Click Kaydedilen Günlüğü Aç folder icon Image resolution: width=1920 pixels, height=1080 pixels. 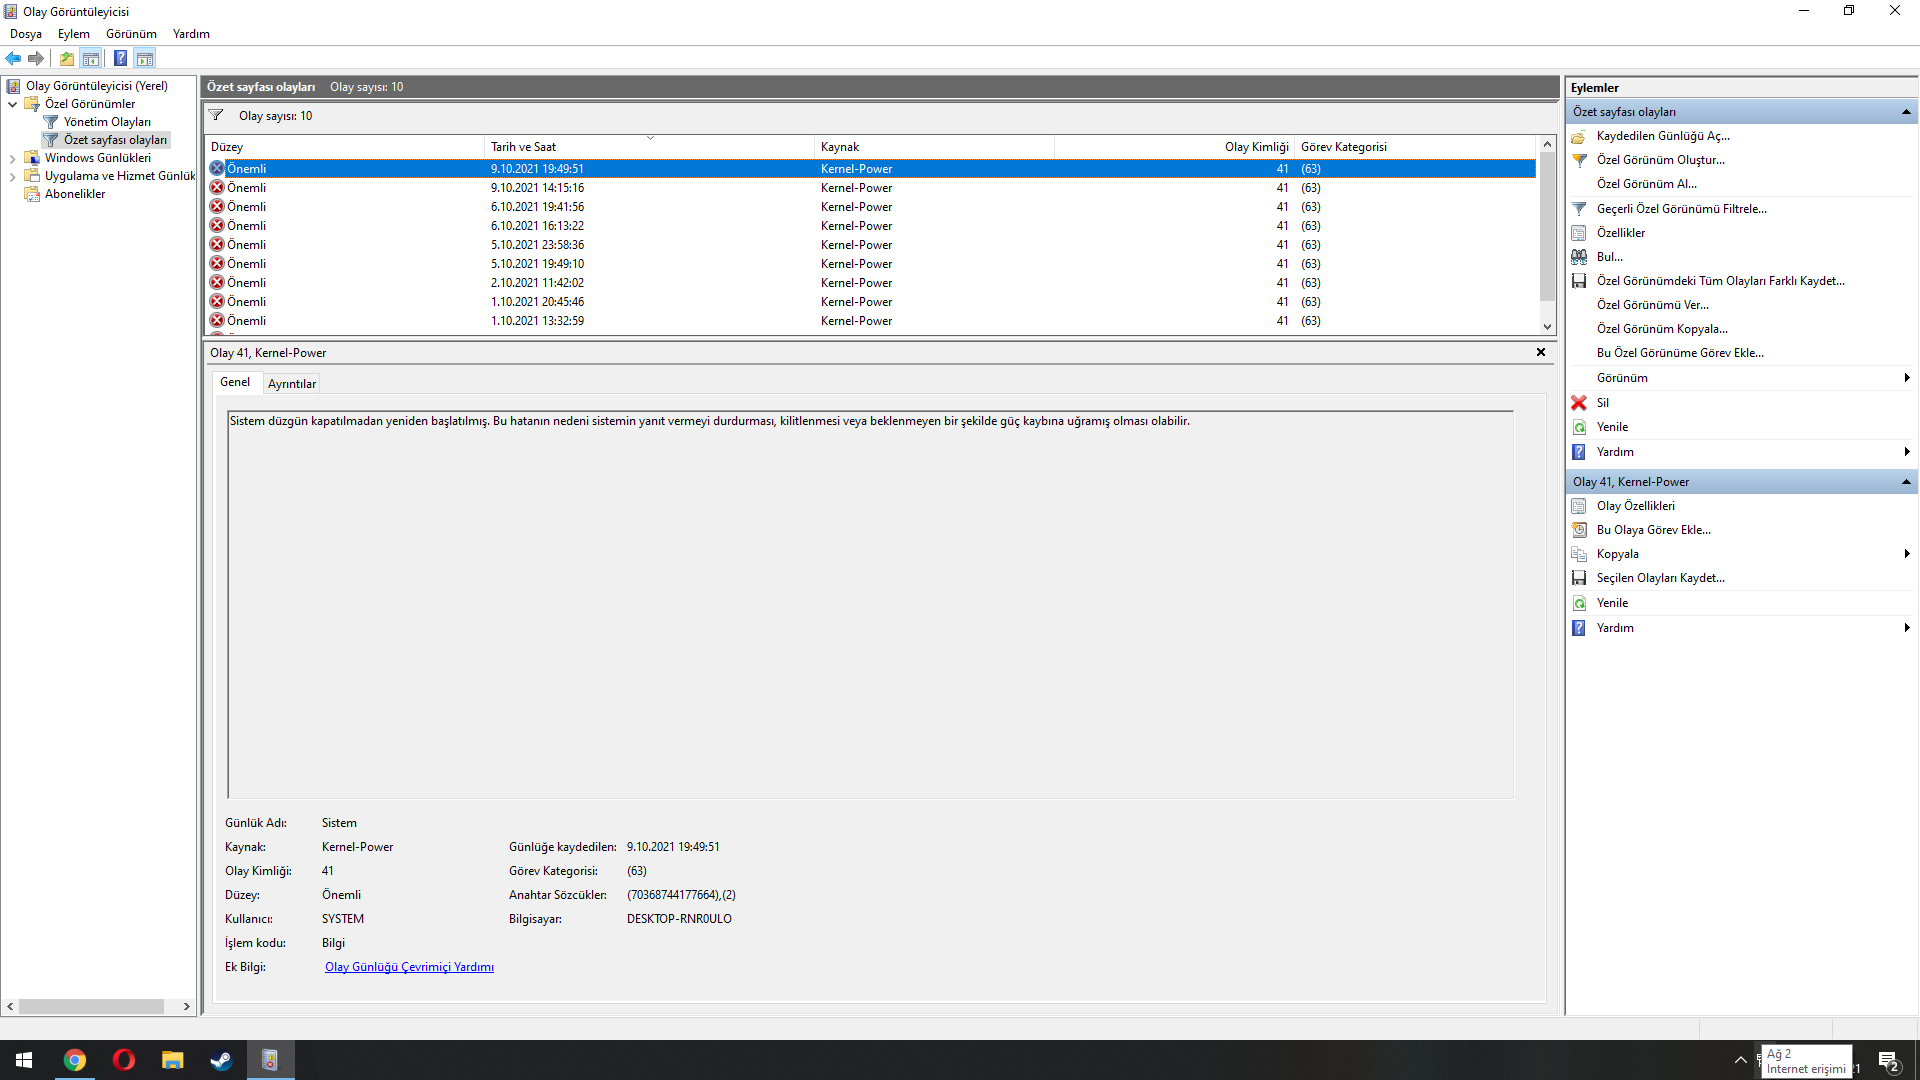[x=1579, y=136]
